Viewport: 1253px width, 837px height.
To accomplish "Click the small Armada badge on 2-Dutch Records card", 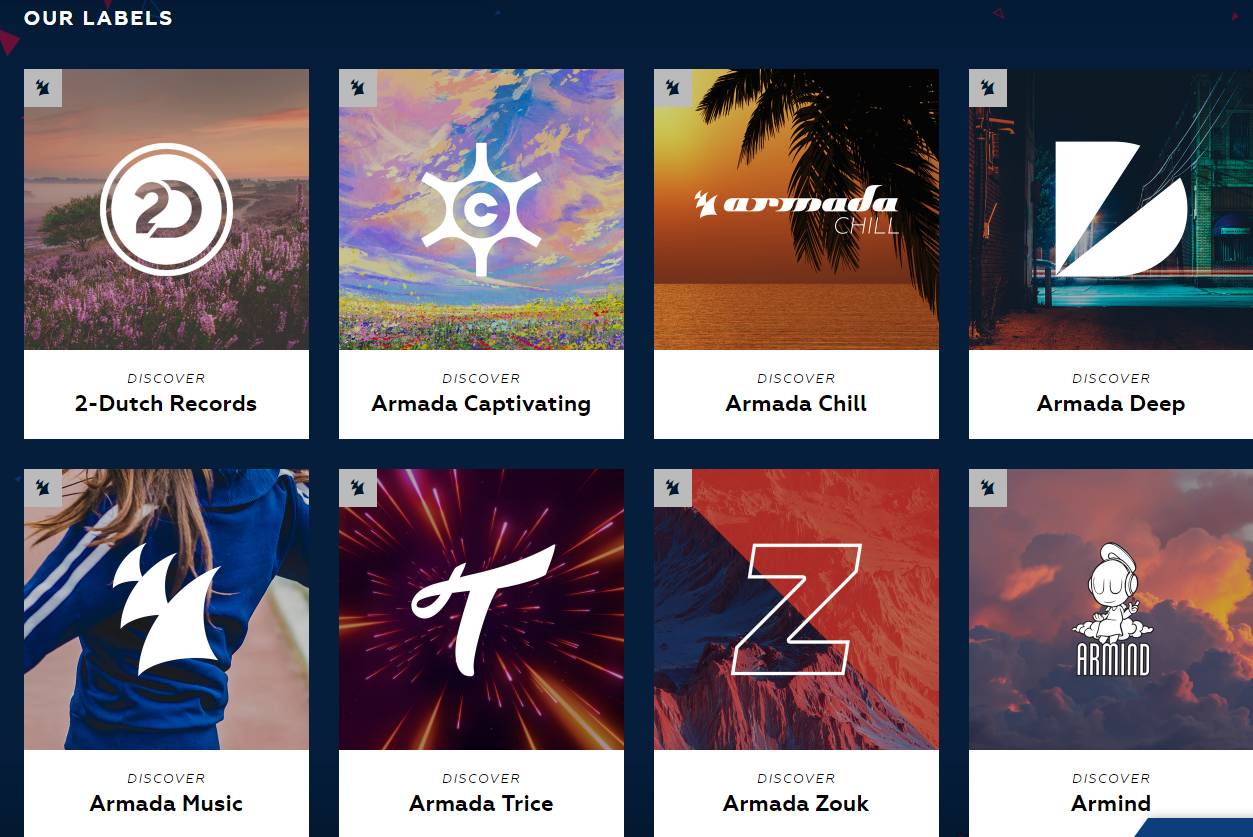I will point(43,88).
